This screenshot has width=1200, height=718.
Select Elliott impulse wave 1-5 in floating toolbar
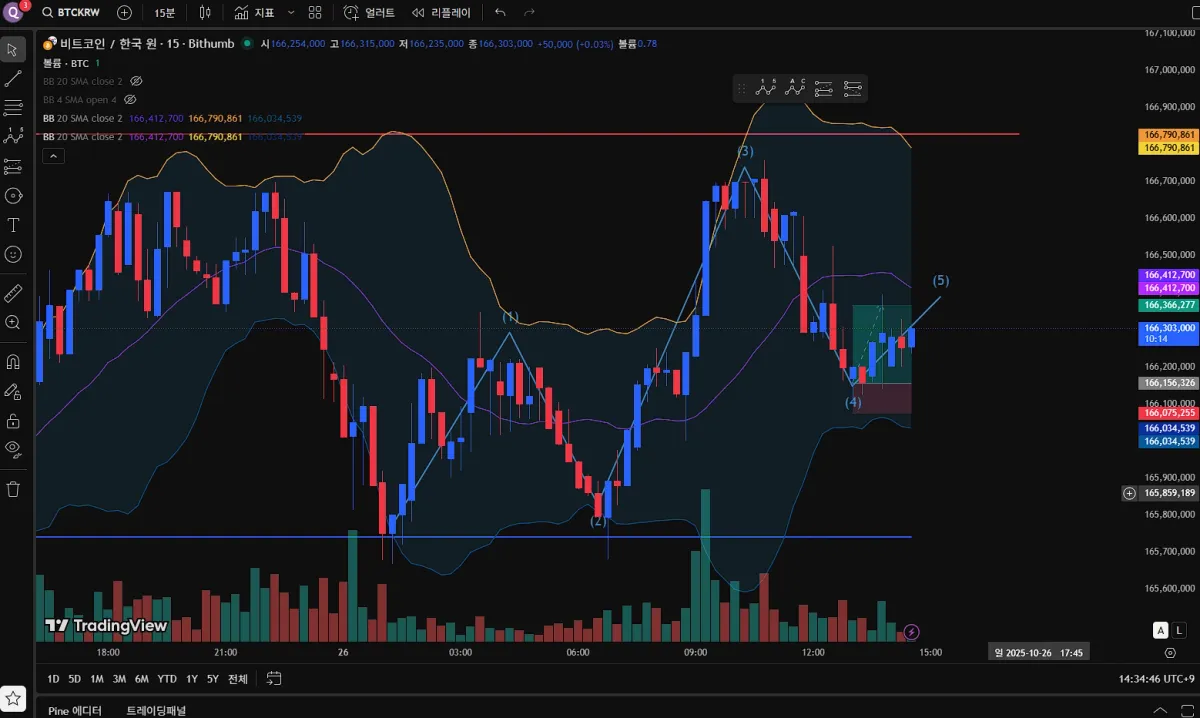point(766,89)
